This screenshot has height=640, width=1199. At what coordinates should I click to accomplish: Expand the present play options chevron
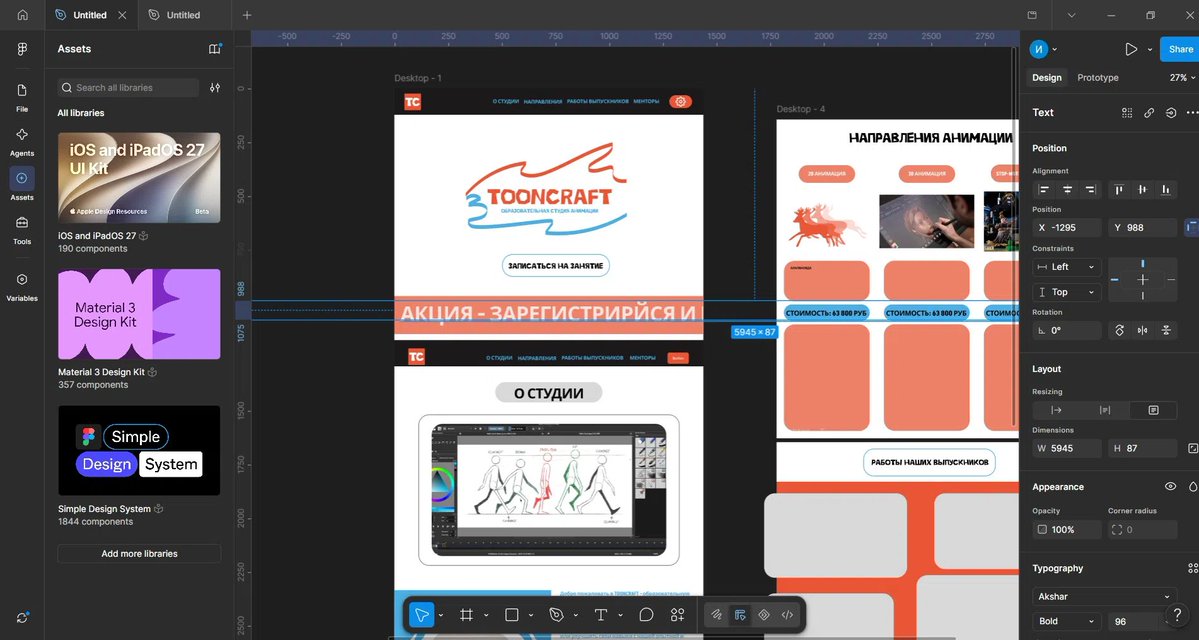point(1149,49)
